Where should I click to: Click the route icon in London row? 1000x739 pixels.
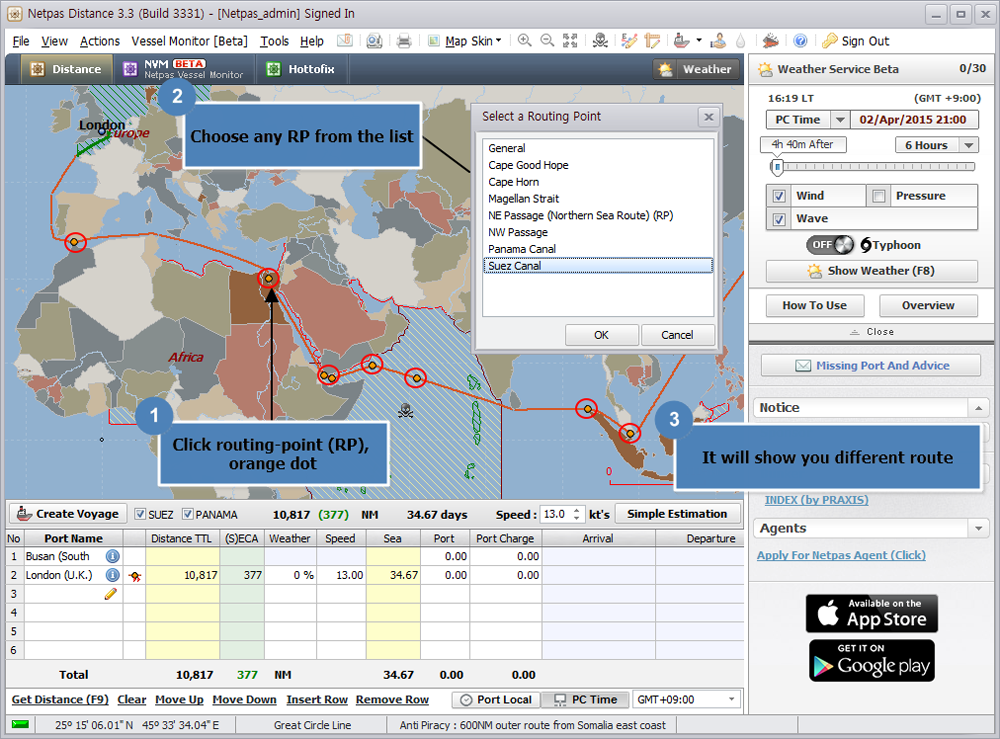point(135,576)
